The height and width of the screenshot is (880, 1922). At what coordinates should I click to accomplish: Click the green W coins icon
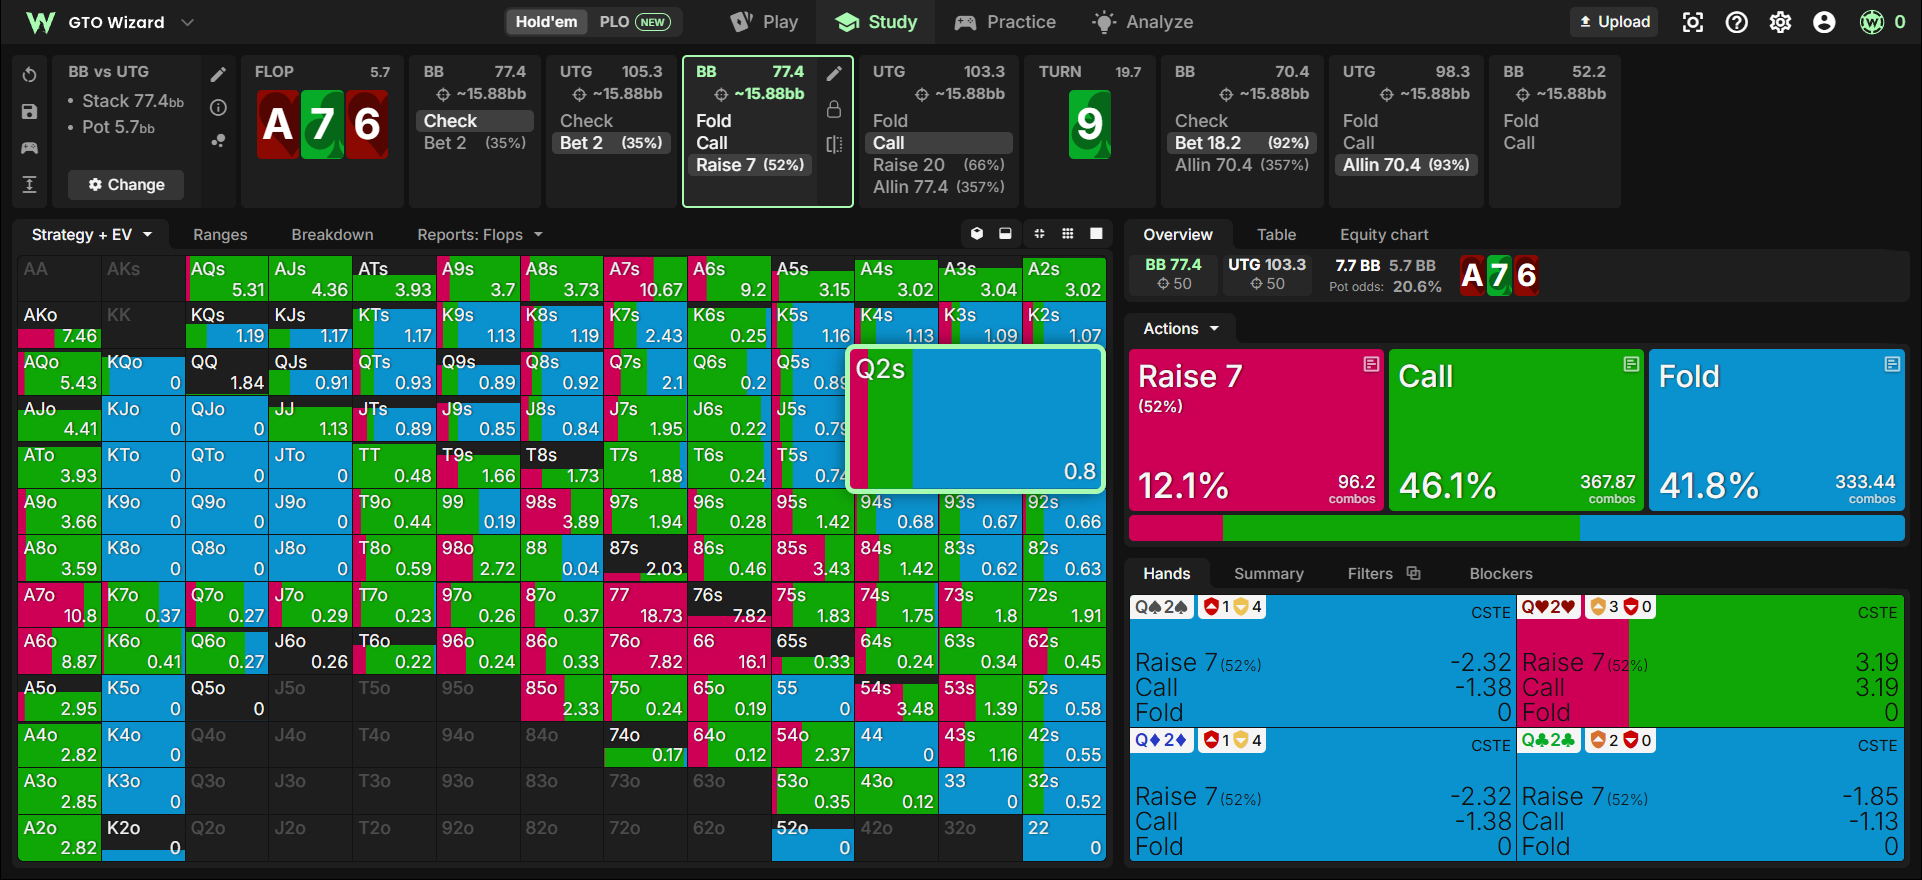coord(1872,22)
